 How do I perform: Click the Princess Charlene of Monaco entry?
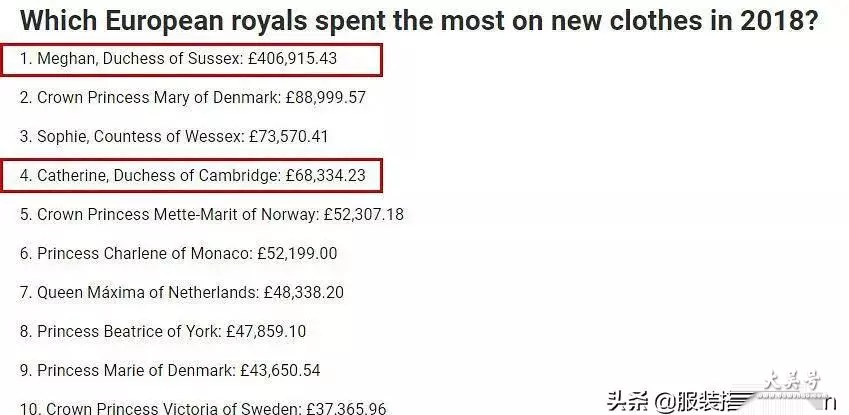click(x=178, y=254)
